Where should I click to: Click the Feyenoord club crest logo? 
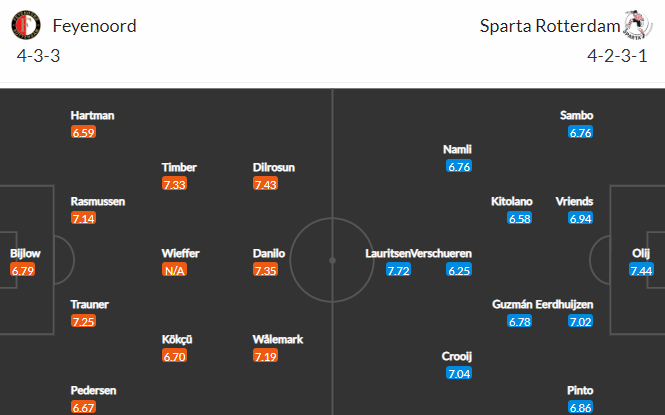tap(26, 25)
